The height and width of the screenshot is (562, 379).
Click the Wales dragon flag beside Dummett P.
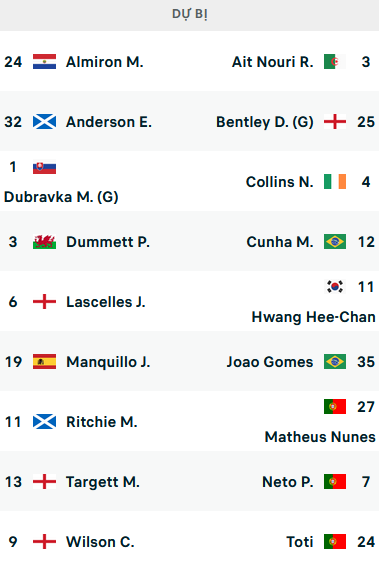[44, 242]
